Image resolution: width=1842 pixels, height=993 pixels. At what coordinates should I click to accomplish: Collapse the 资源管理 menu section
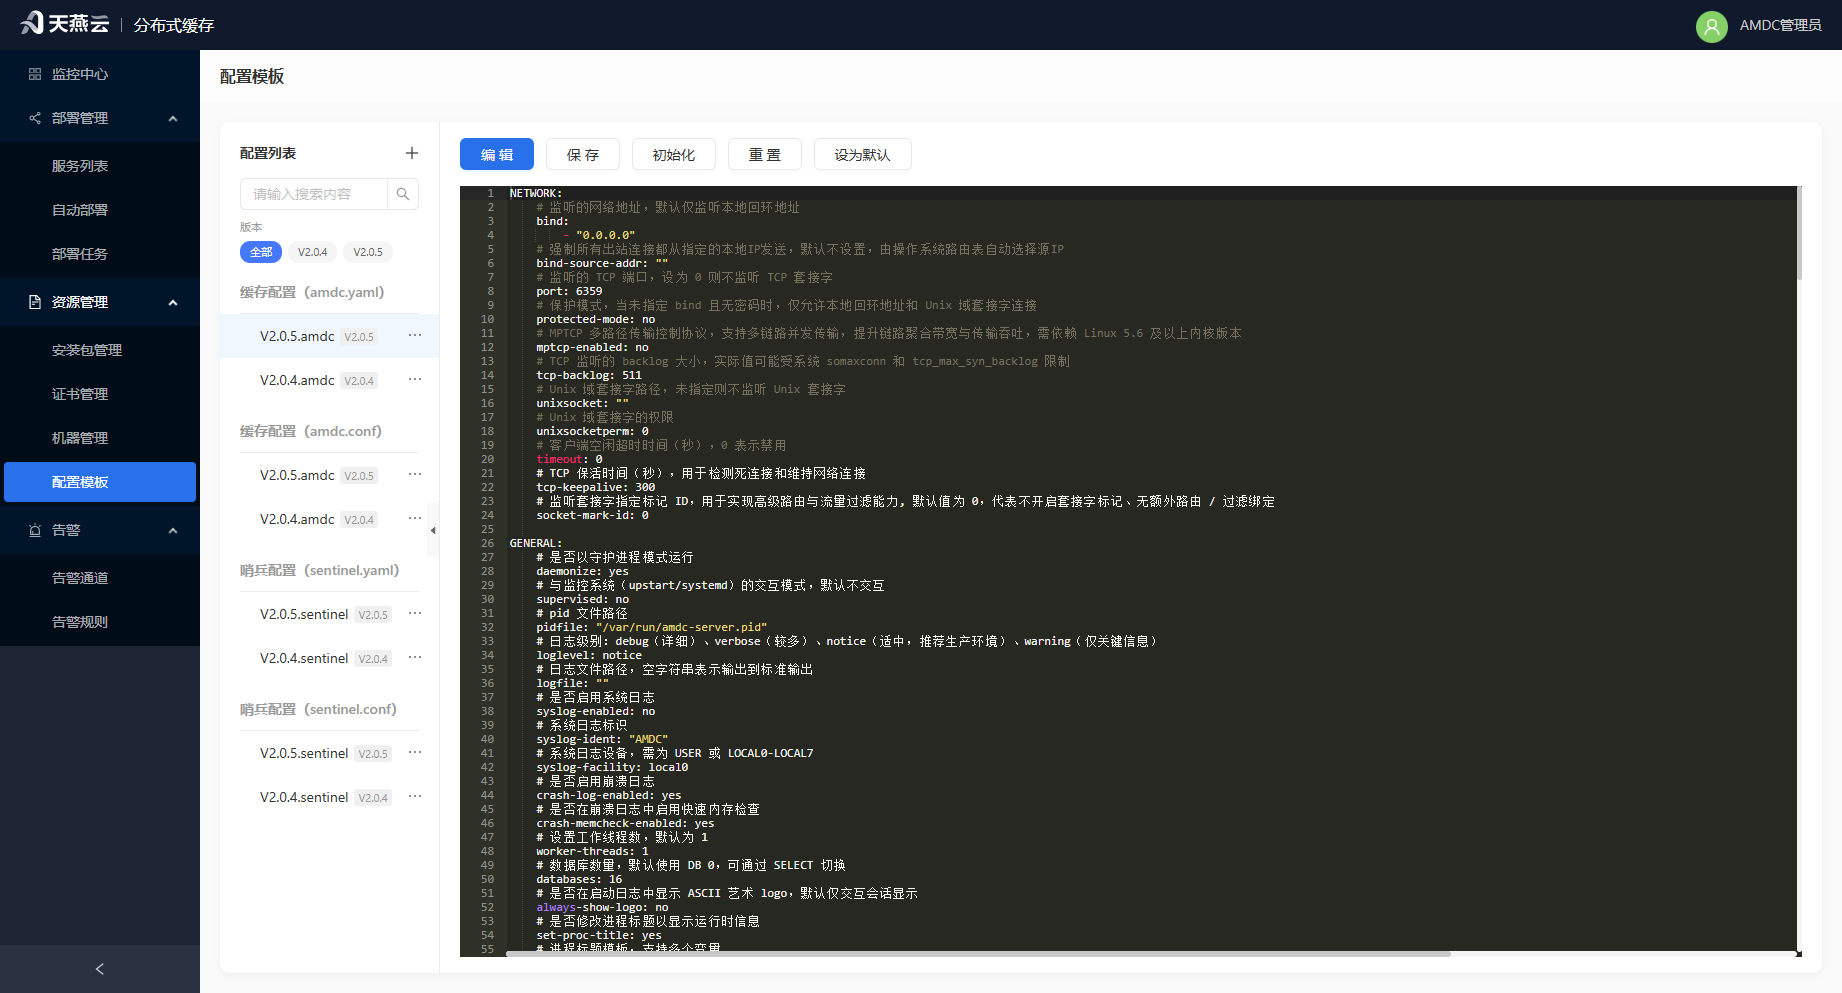173,302
